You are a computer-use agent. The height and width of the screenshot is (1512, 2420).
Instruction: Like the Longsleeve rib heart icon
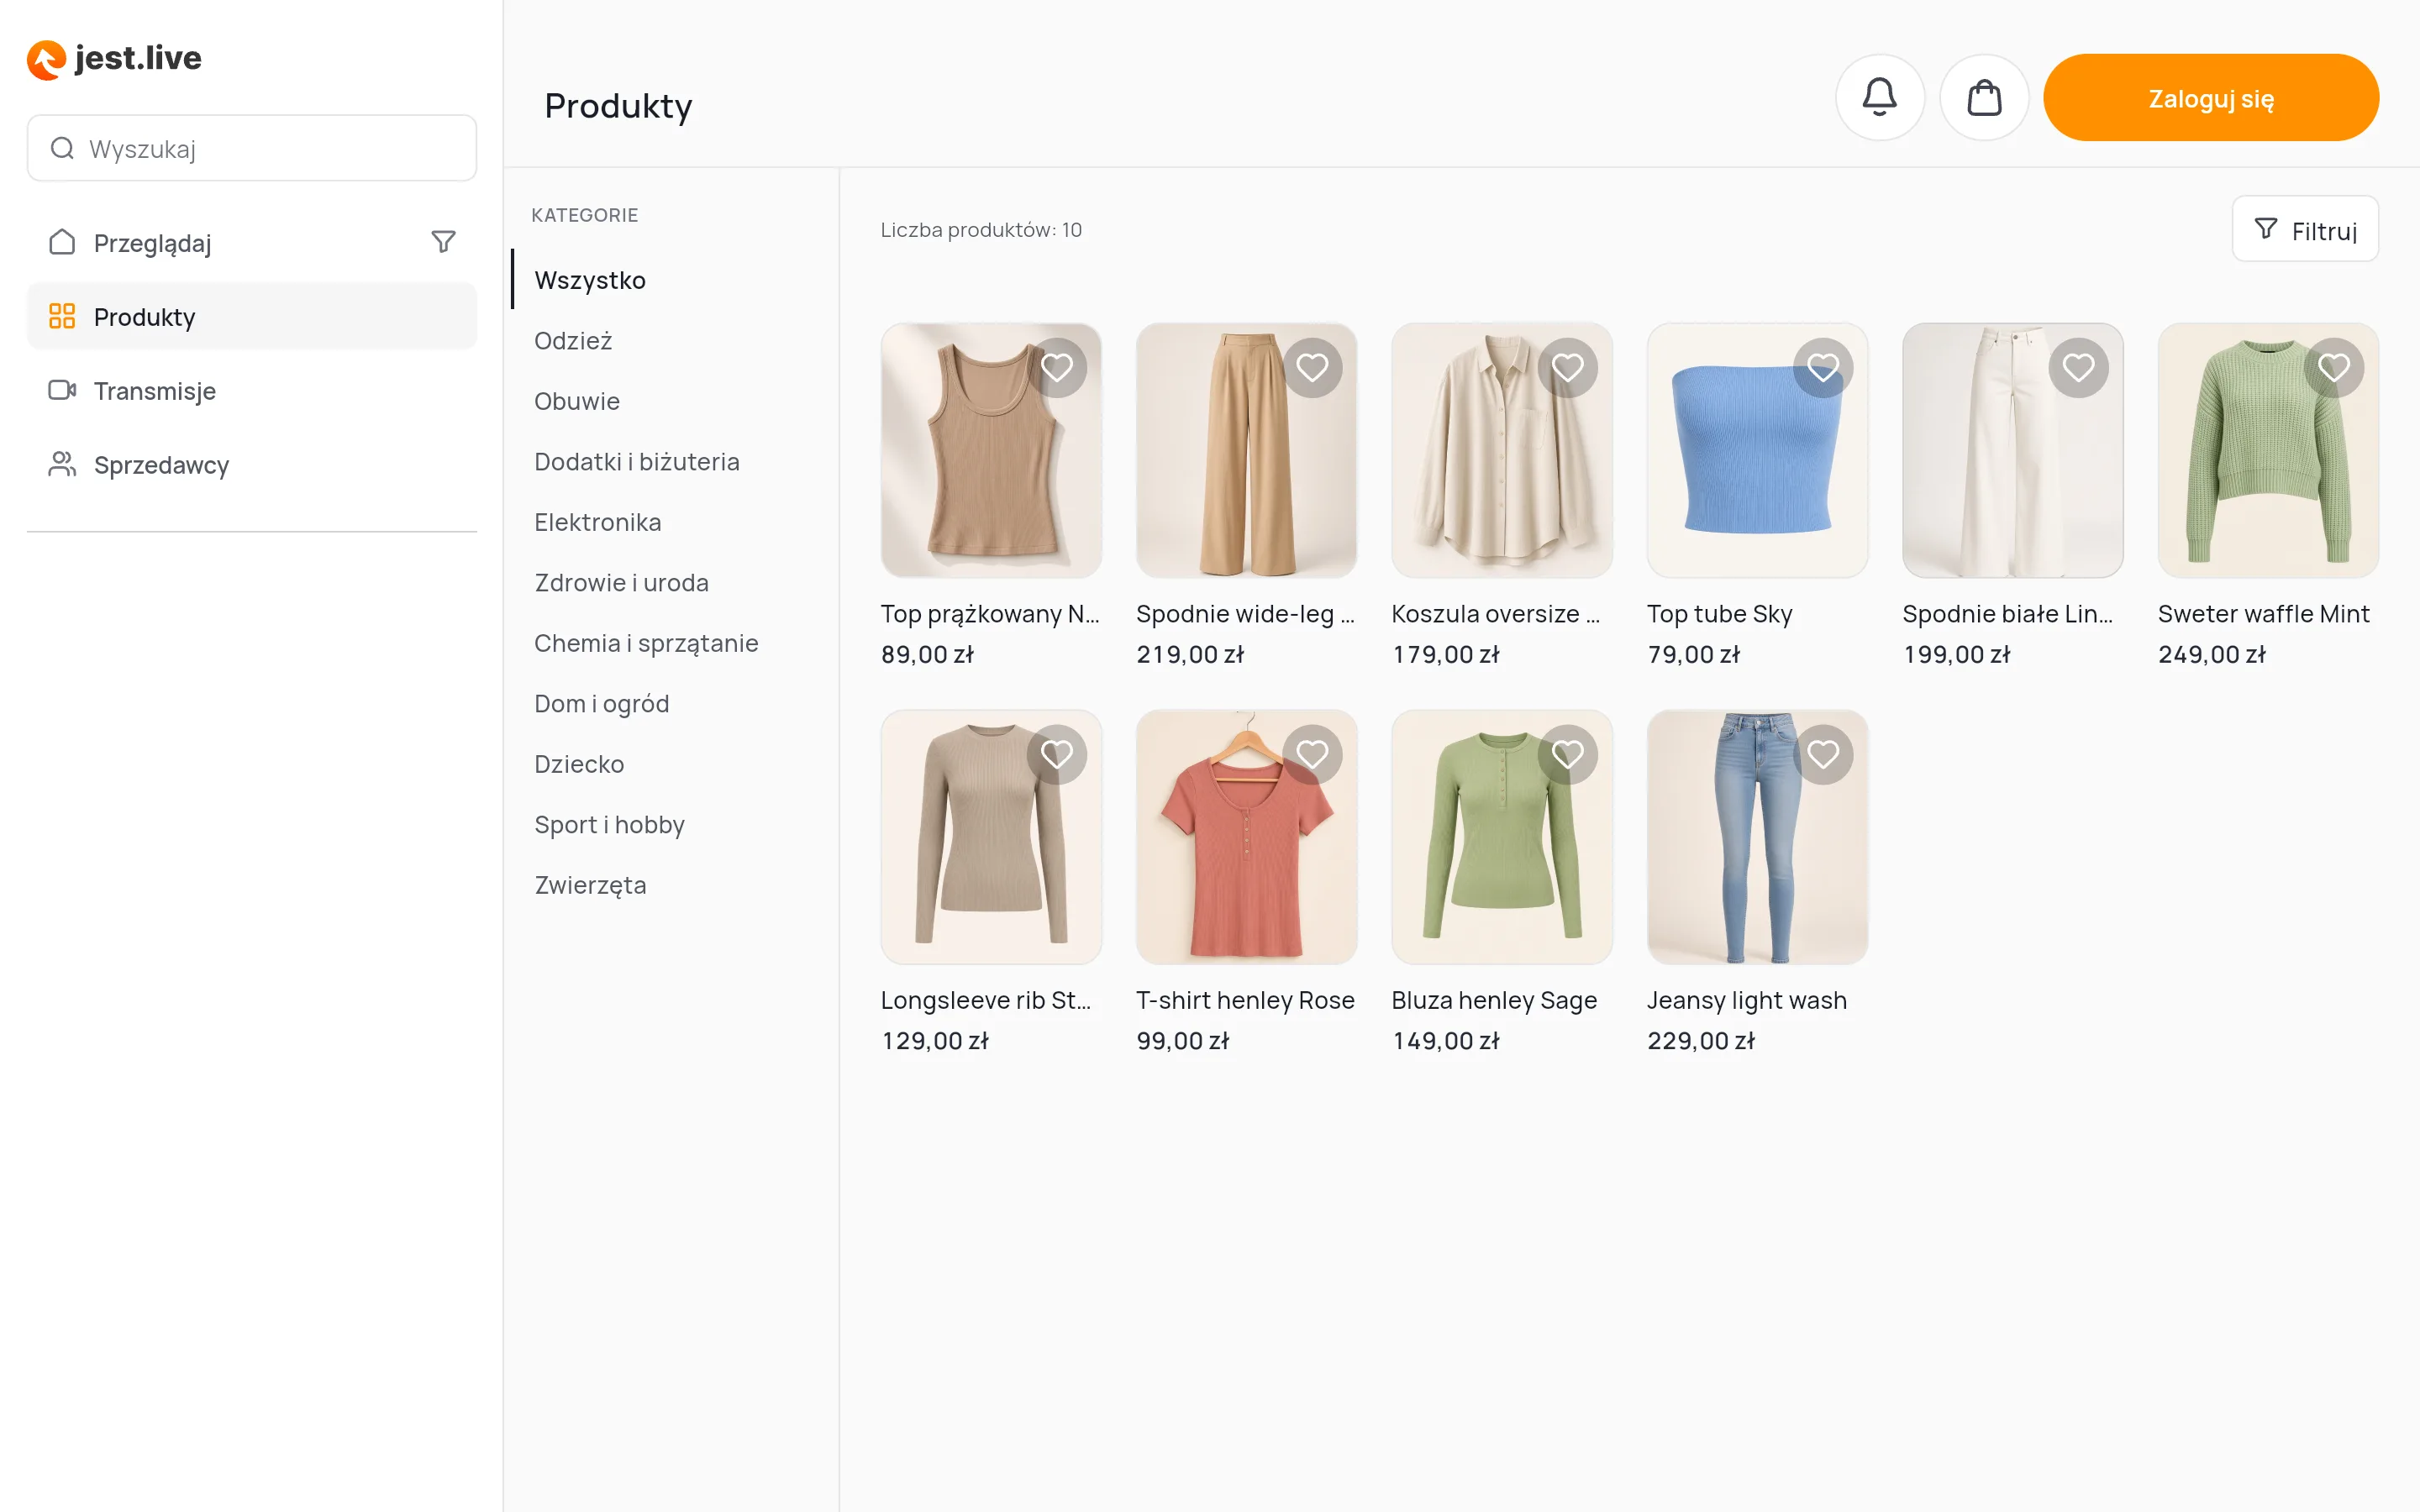tap(1057, 754)
